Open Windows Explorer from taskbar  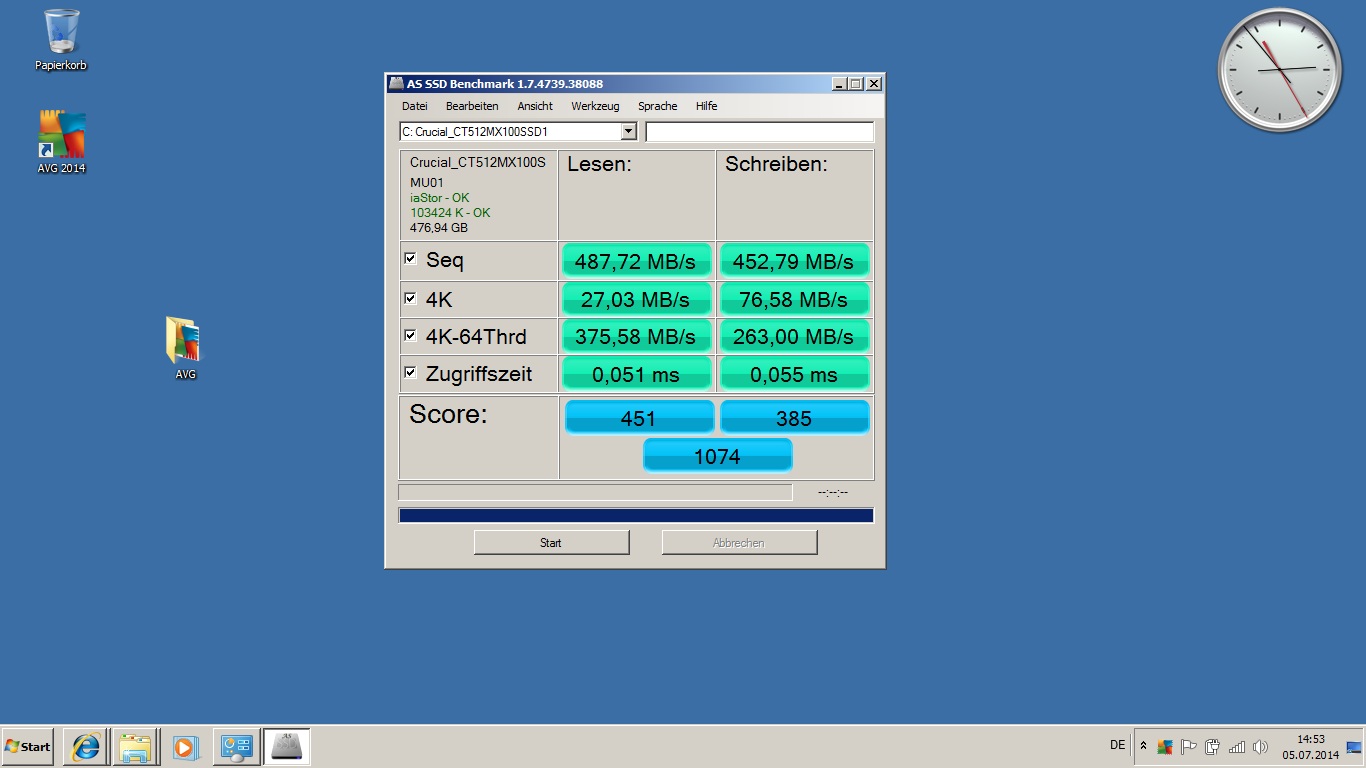135,747
